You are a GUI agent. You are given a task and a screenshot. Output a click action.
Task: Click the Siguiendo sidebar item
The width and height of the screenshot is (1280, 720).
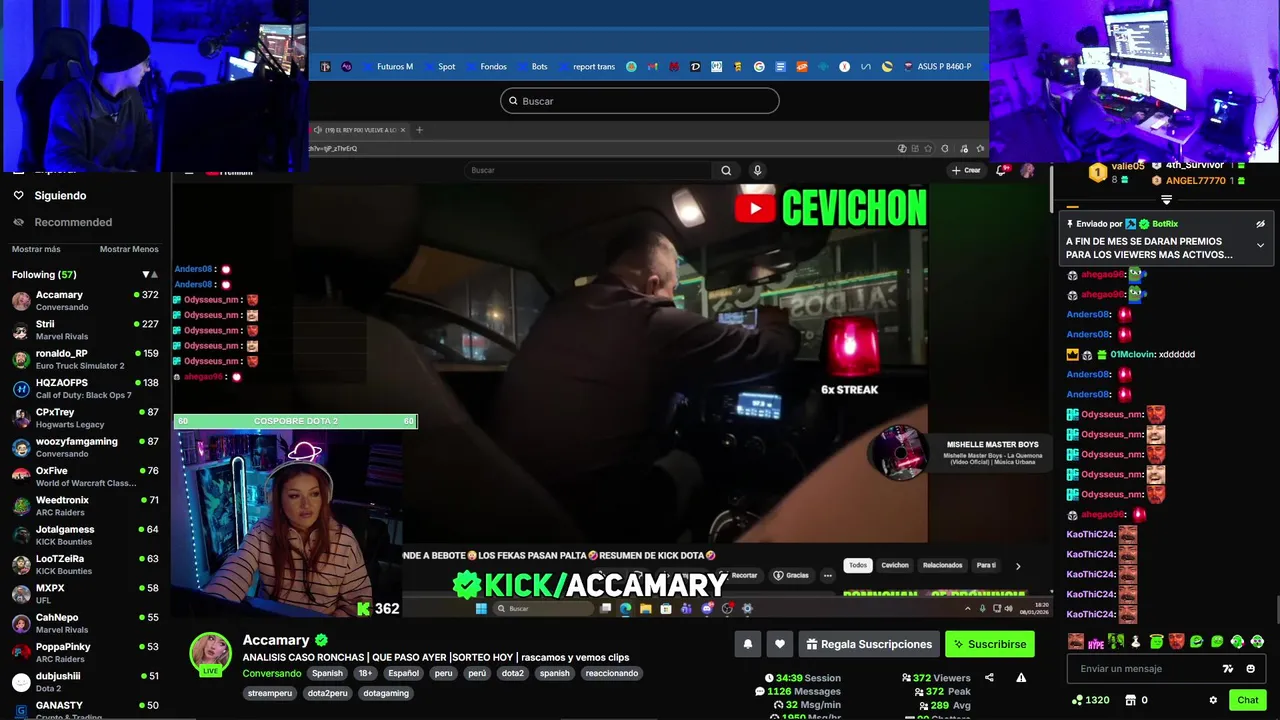60,196
